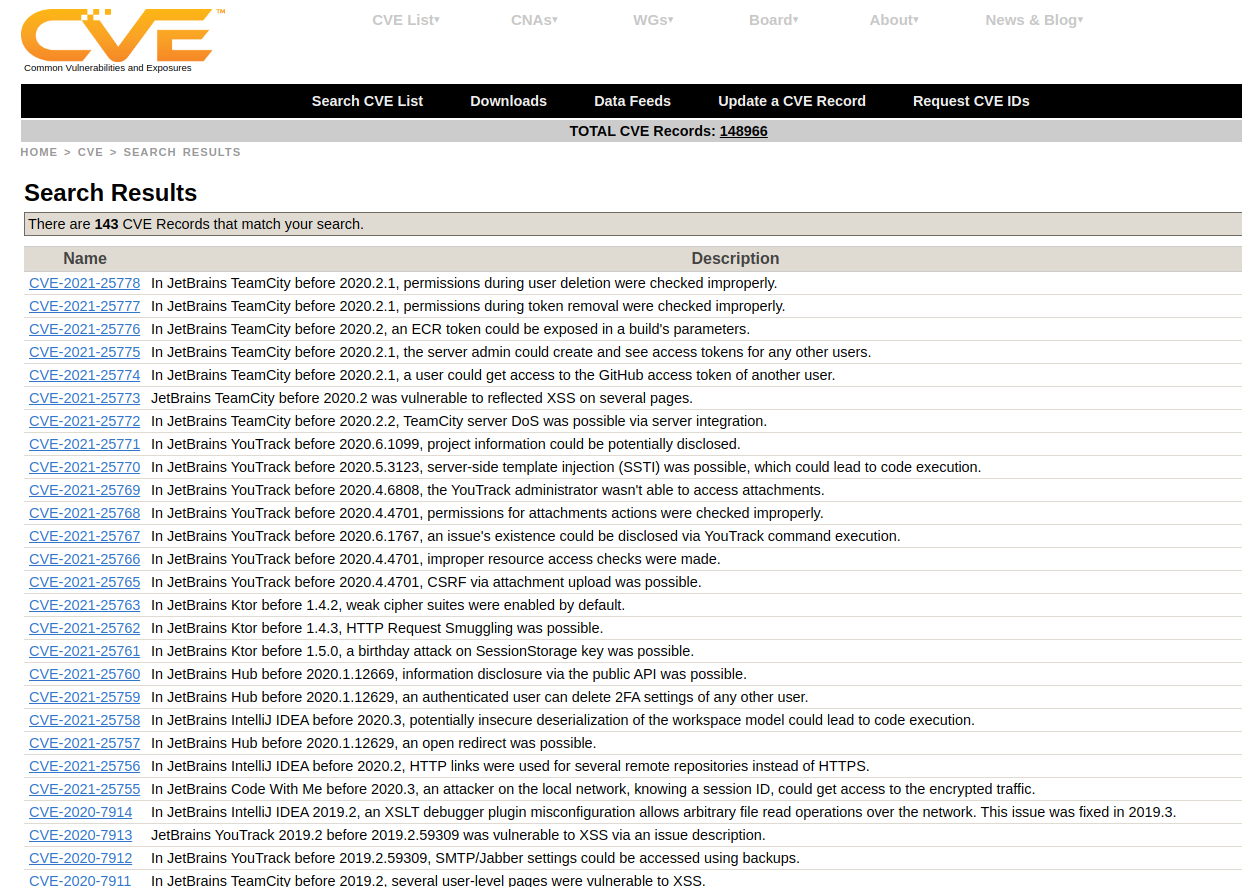Expand the WGs dropdown menu
This screenshot has width=1242, height=887.
click(x=653, y=20)
